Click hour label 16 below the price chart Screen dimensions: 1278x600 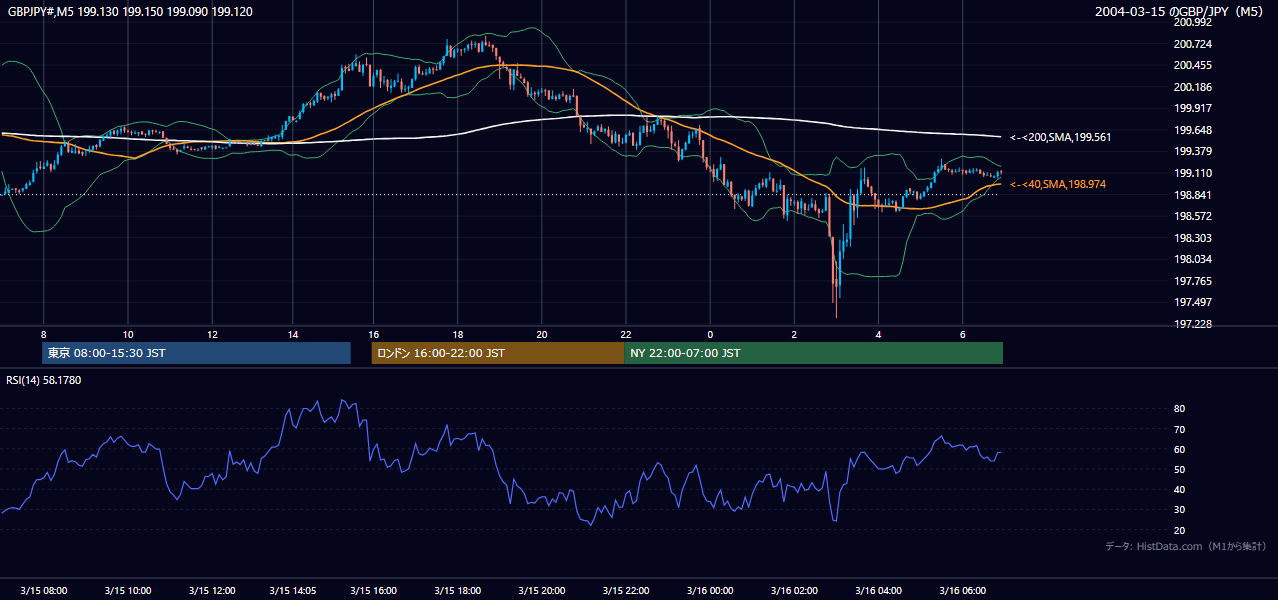[x=373, y=334]
